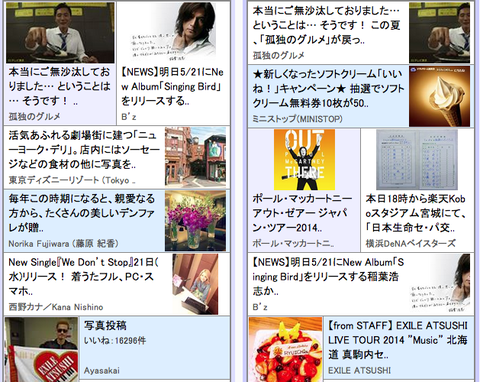Open right panel post 【NEWS】明日5/21 稲葉浩志
This screenshot has height=382, width=480.
(x=328, y=277)
